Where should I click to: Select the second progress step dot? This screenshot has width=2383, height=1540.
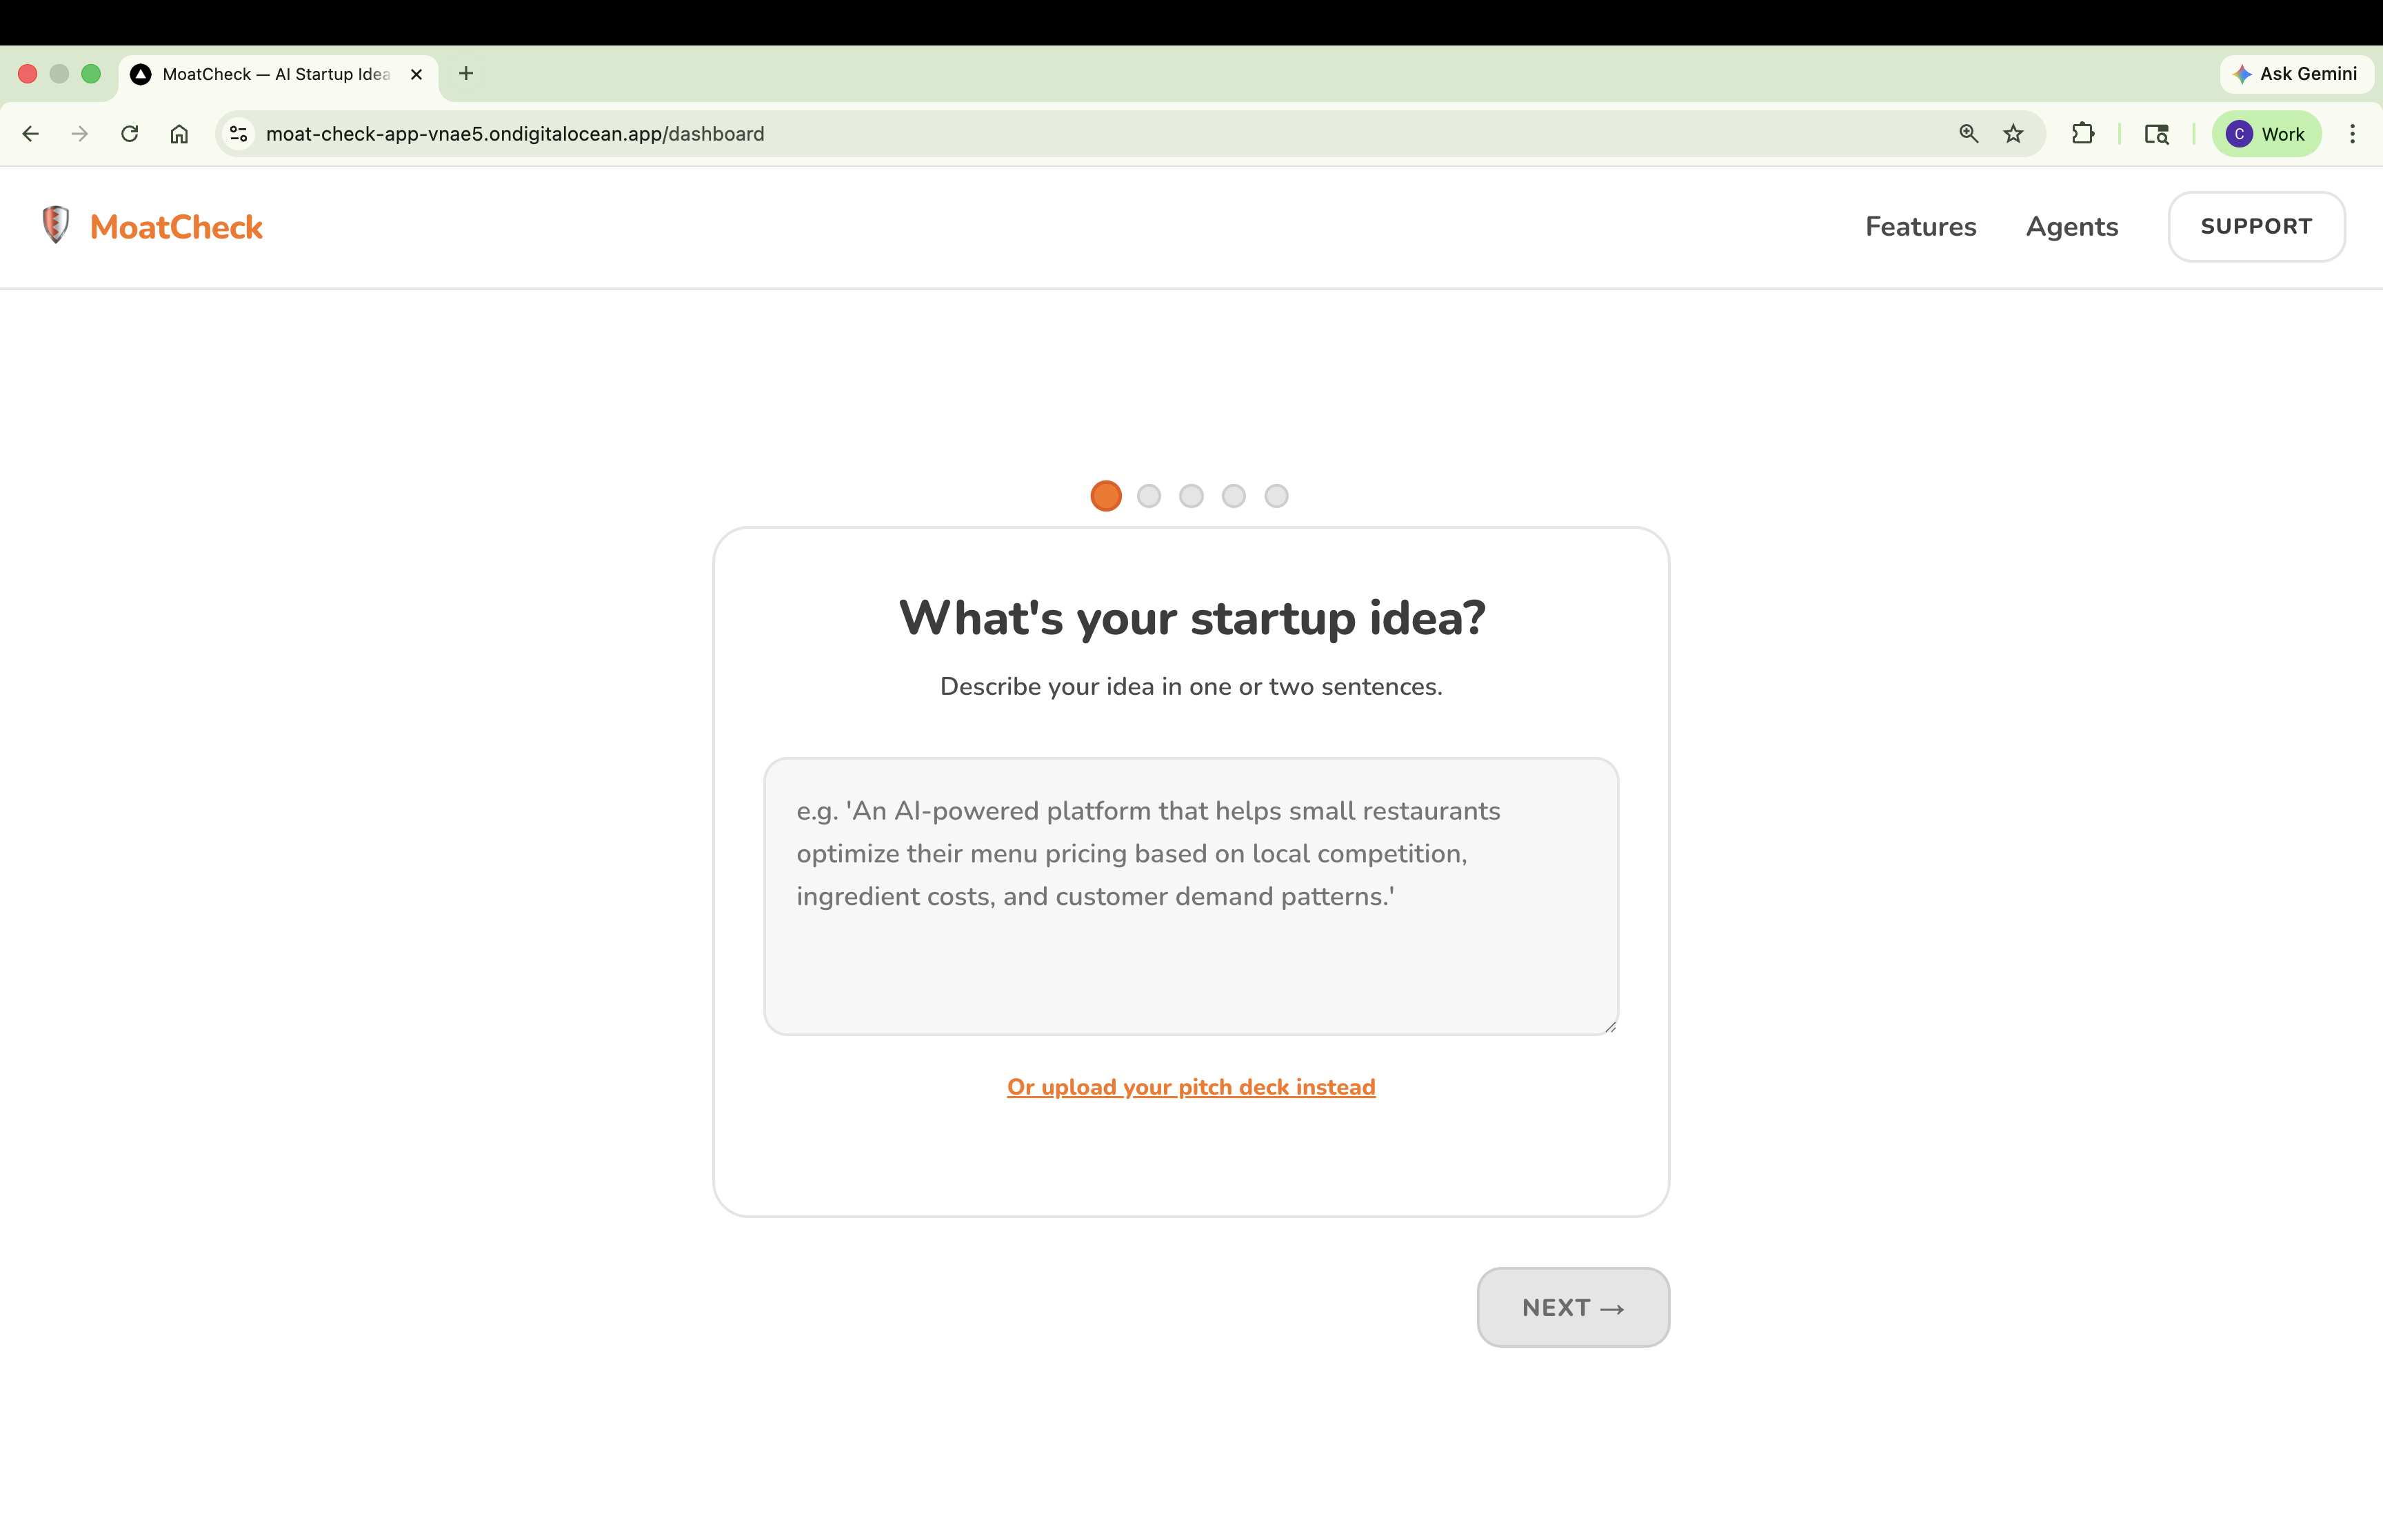[1149, 496]
